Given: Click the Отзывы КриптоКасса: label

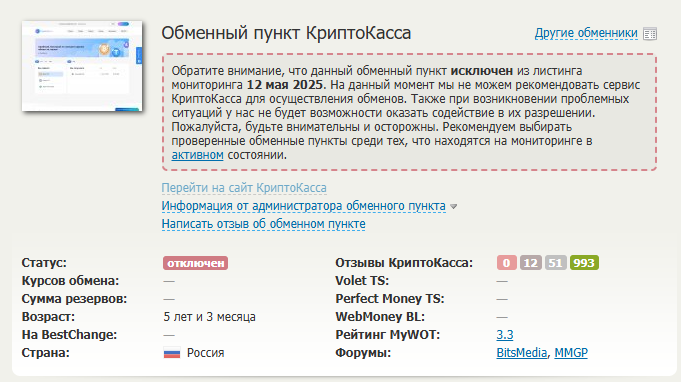Looking at the screenshot, I should 404,263.
